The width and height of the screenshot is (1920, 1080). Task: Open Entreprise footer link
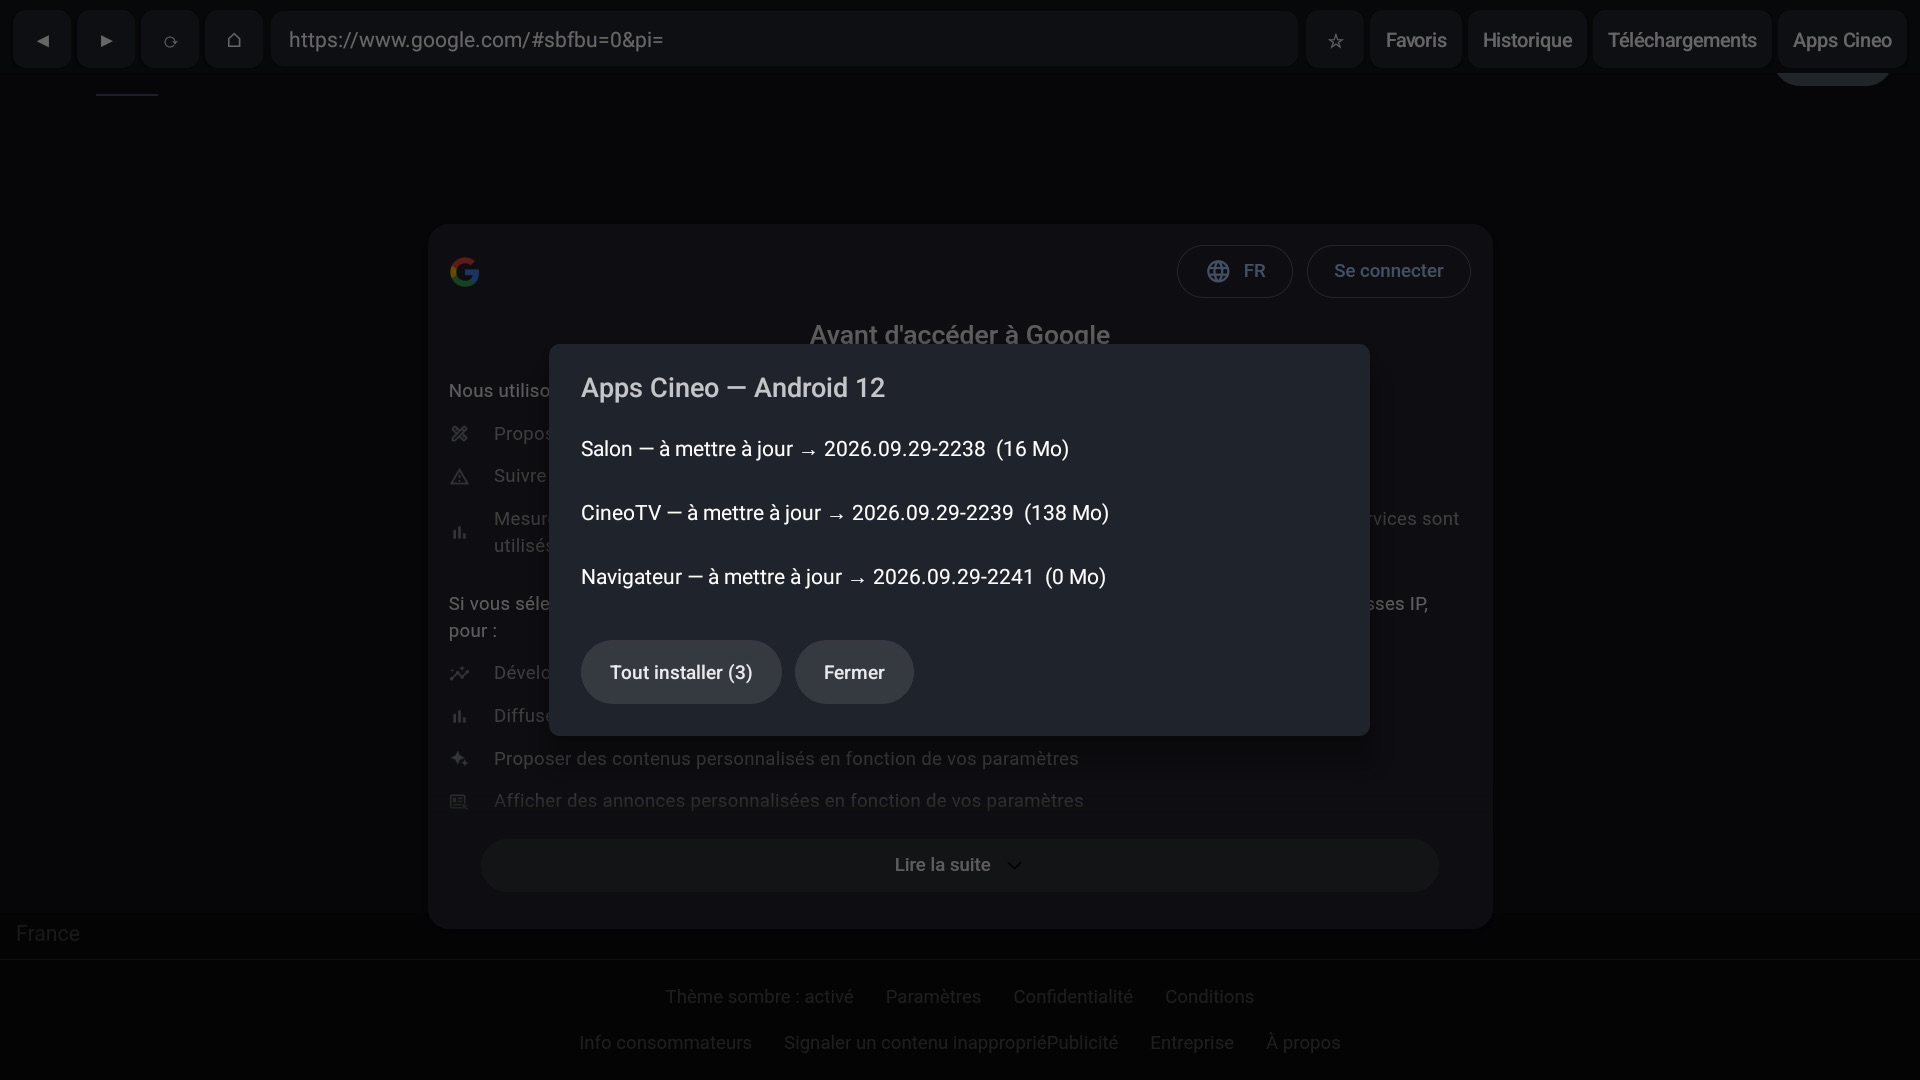click(1192, 1043)
